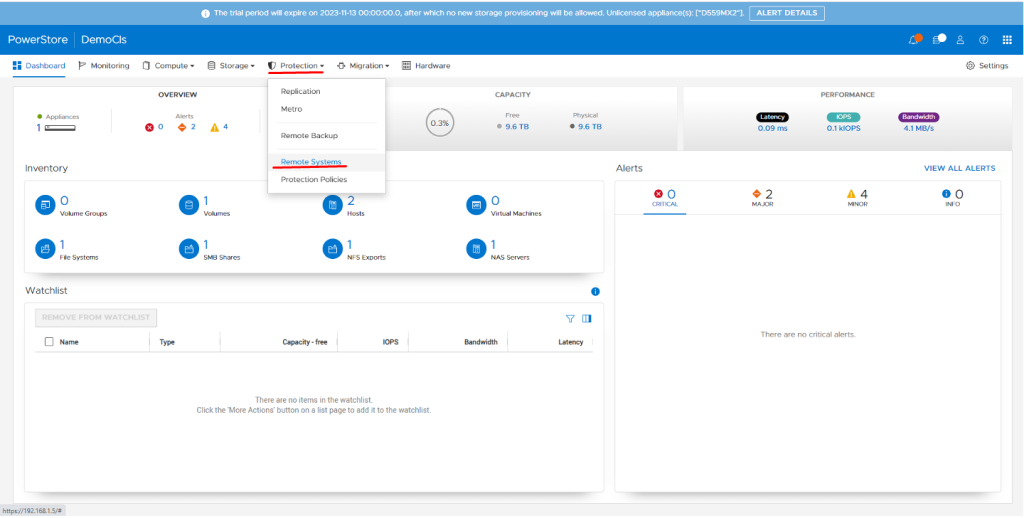Viewport: 1024px width, 518px height.
Task: Click the Volume Groups inventory icon
Action: 45,205
